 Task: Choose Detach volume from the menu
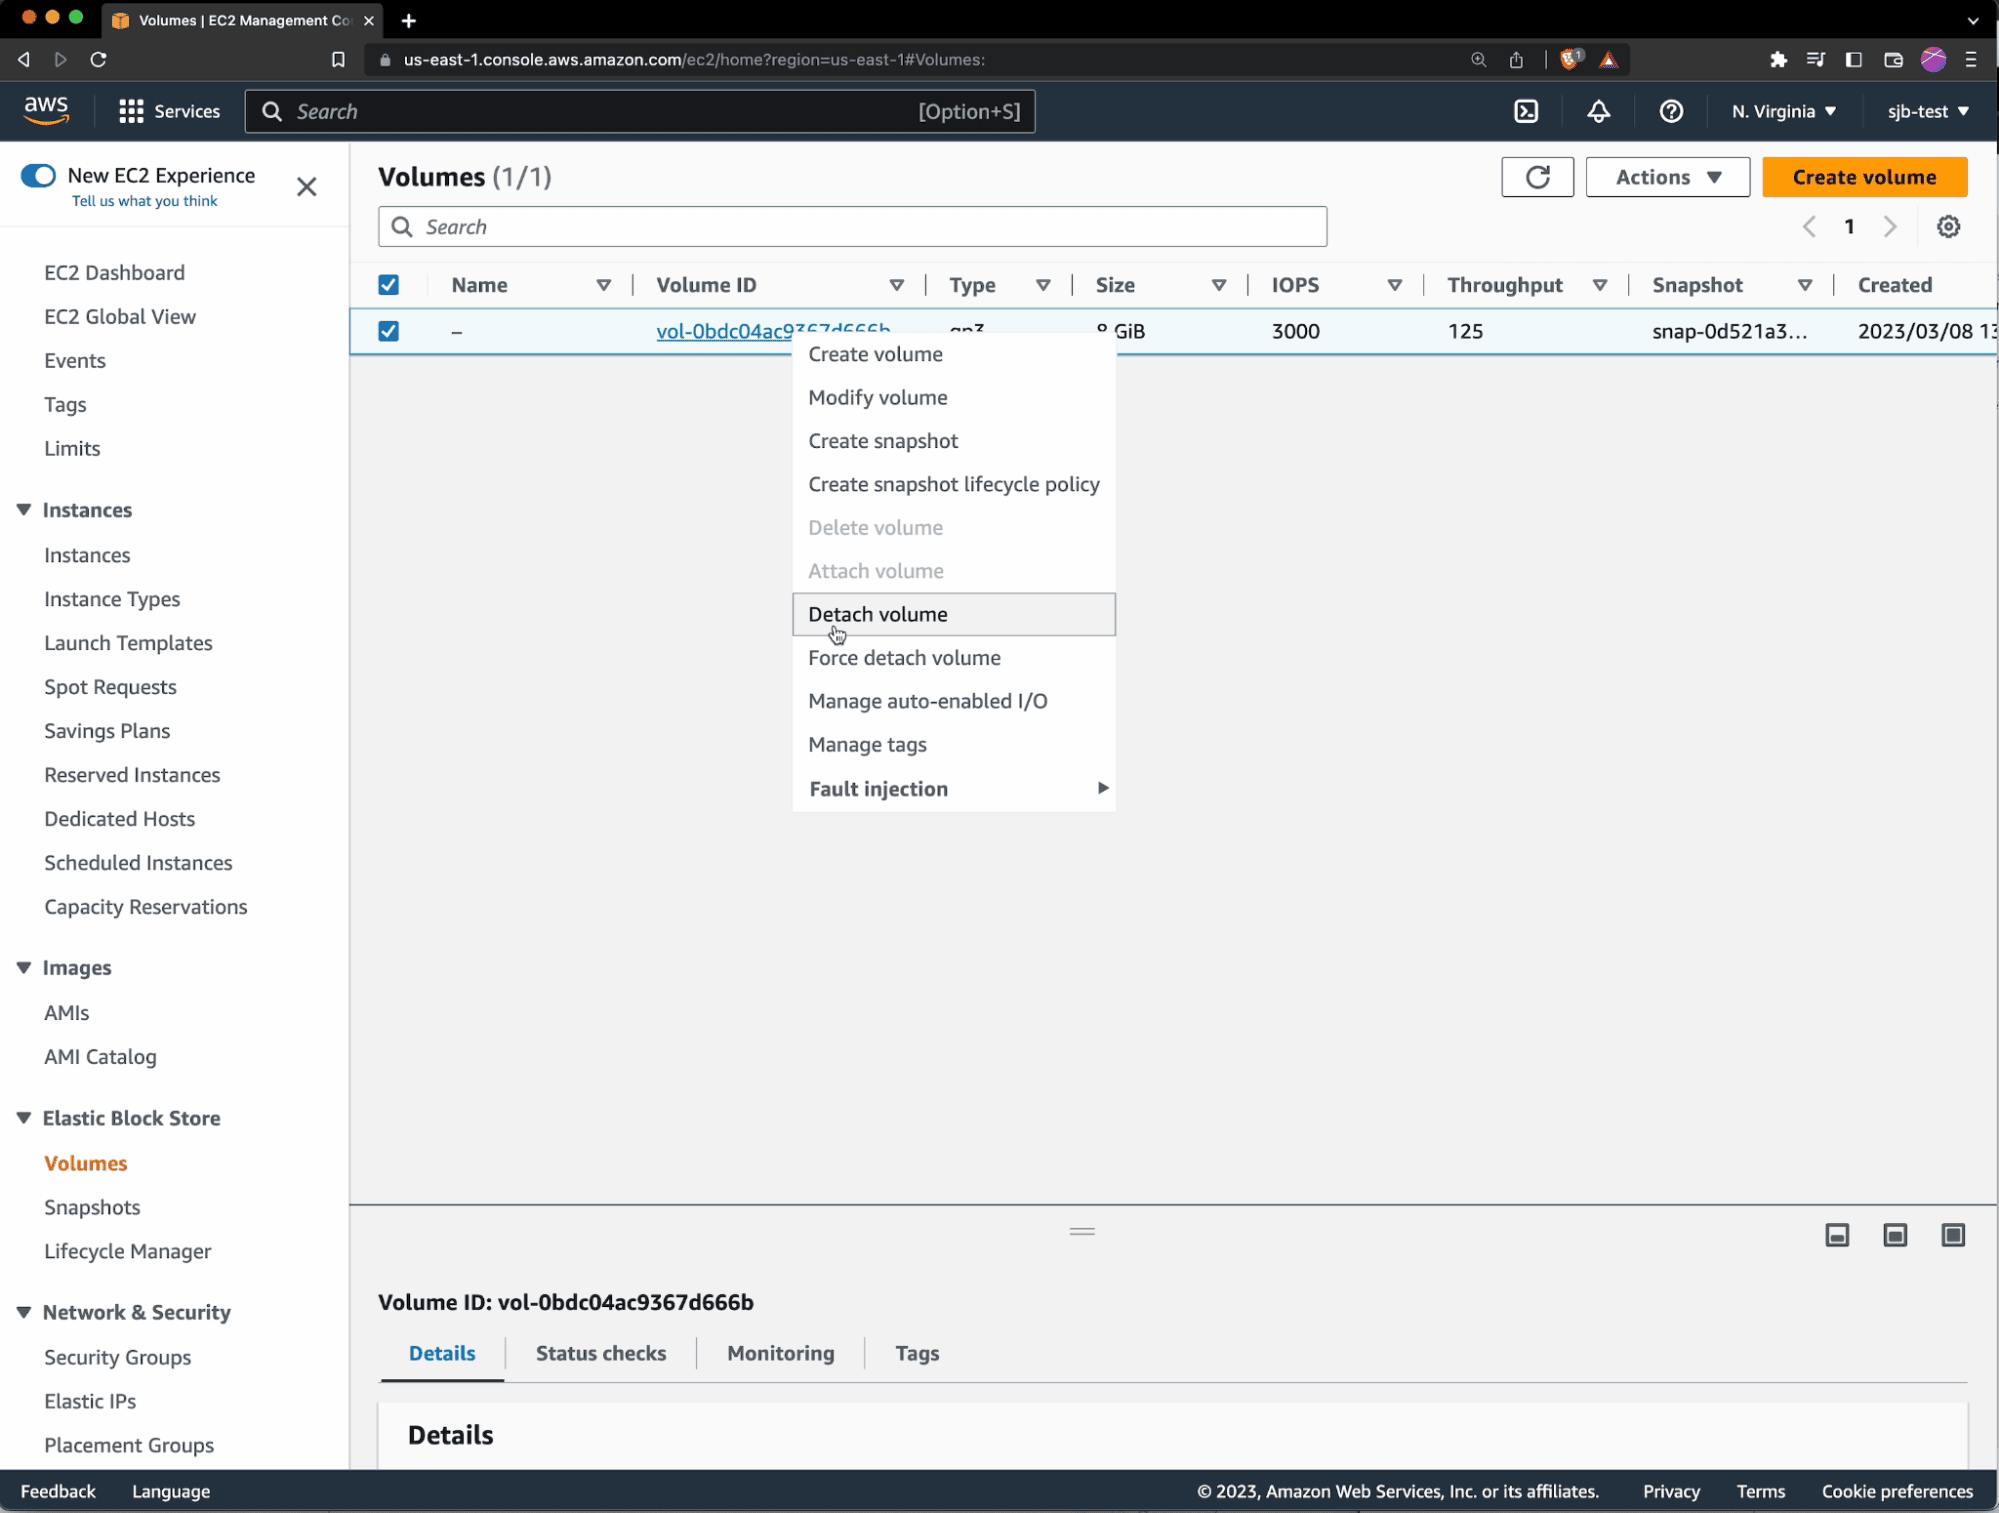tap(953, 614)
